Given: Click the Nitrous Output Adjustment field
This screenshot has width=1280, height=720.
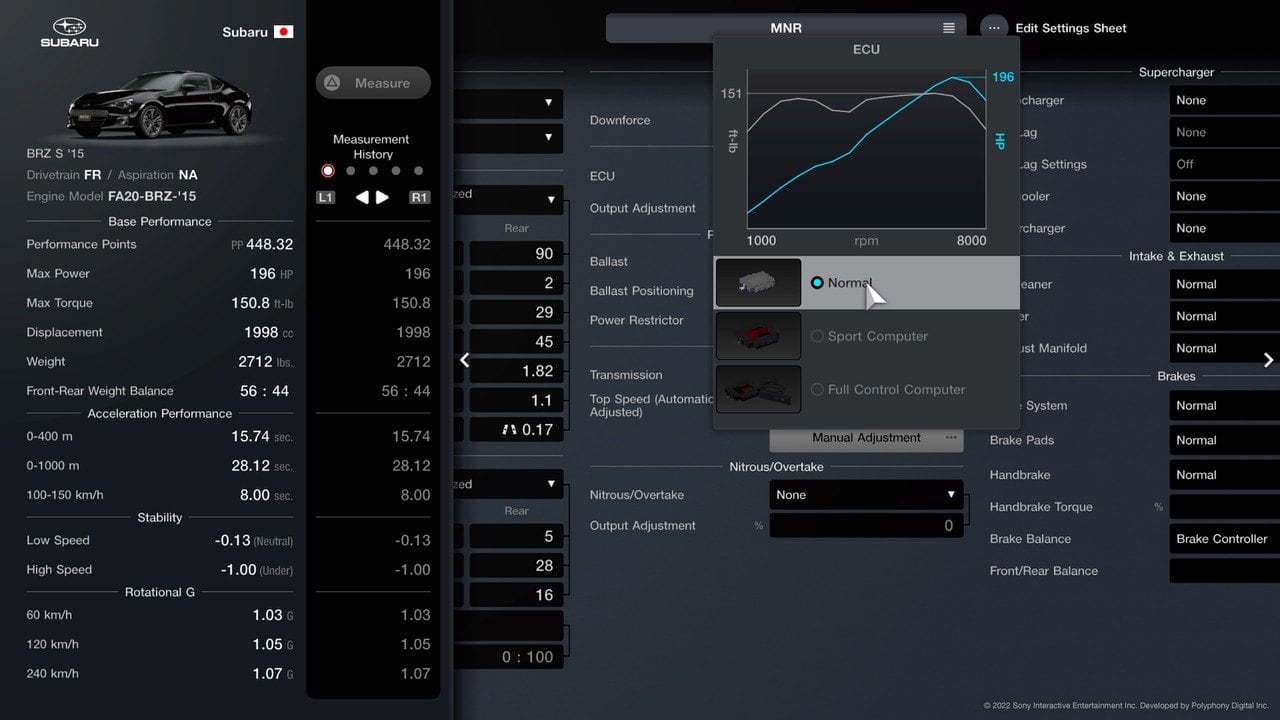Looking at the screenshot, I should point(867,526).
